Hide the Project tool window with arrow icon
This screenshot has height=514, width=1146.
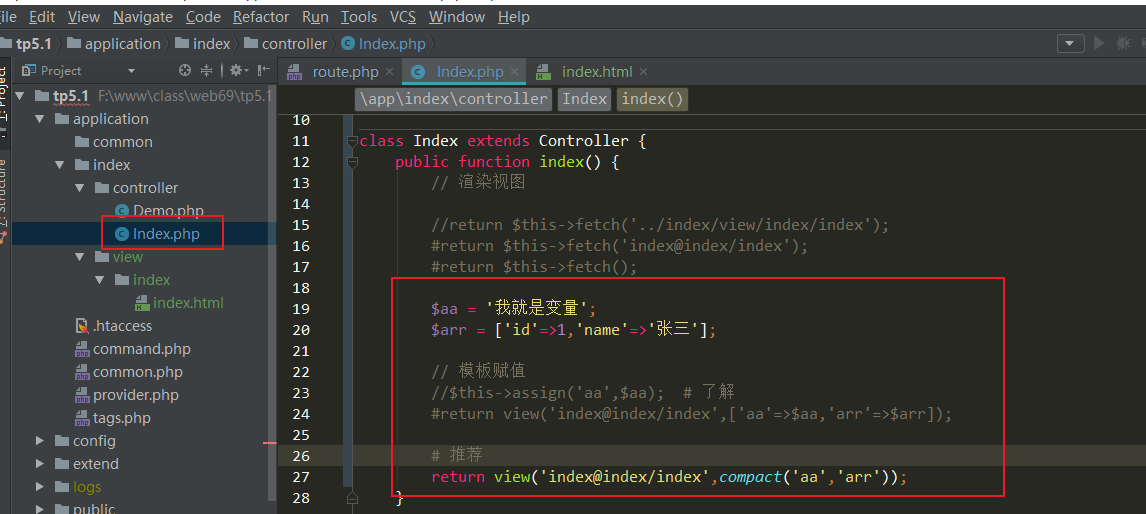click(265, 70)
